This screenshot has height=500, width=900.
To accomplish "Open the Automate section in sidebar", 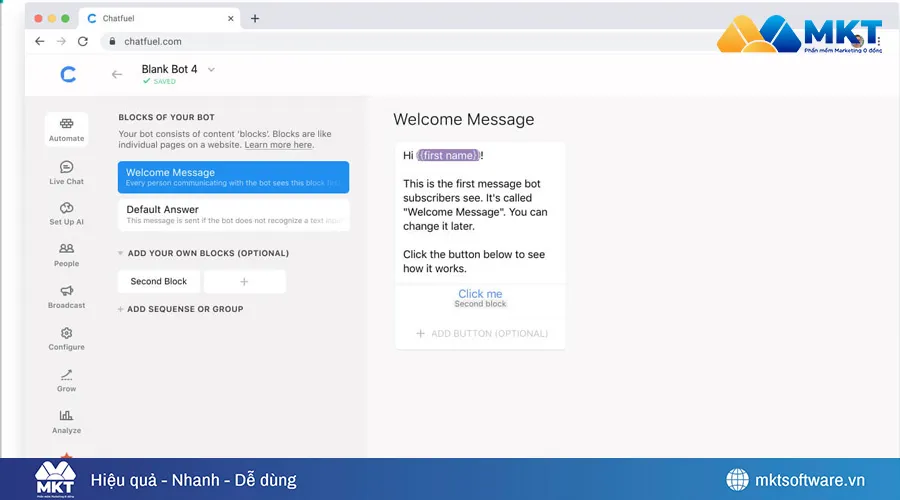I will coord(67,129).
